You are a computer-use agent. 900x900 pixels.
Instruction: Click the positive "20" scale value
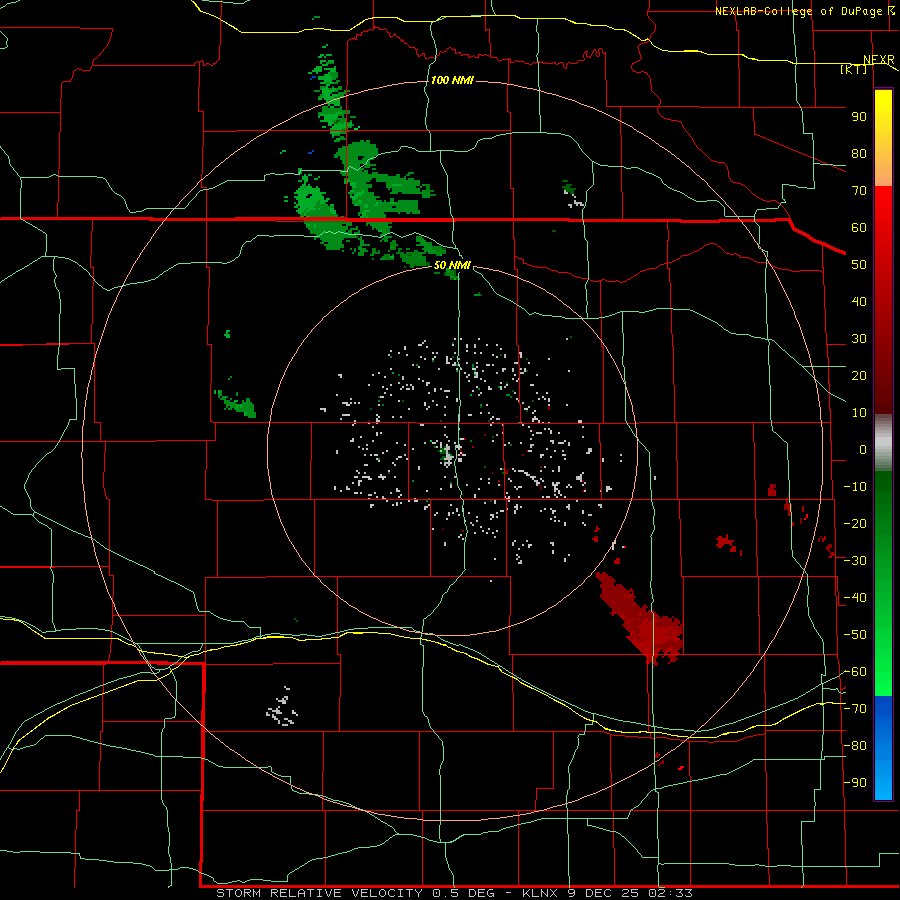(x=859, y=375)
